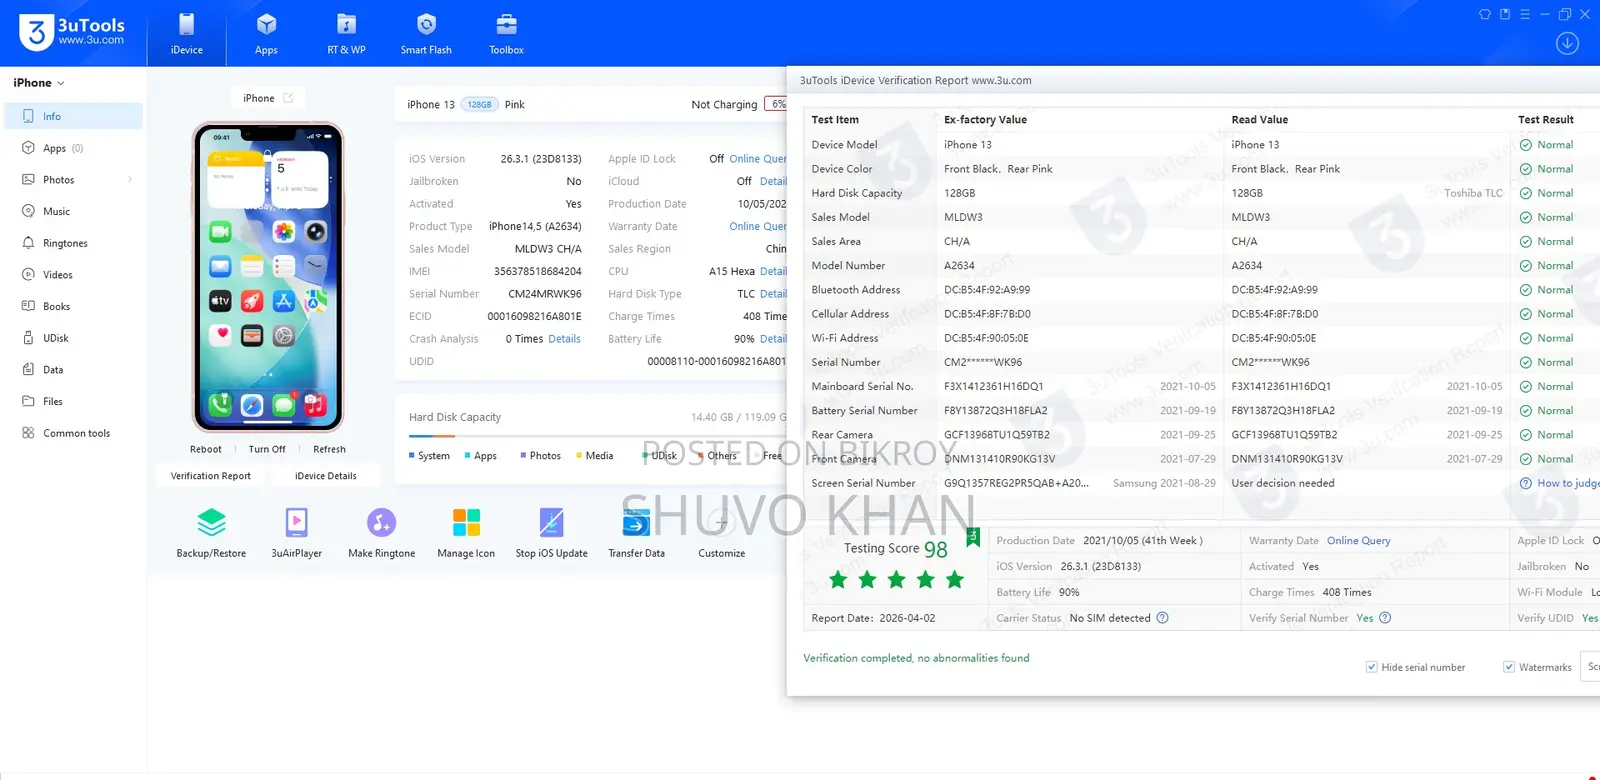1600x780 pixels.
Task: Open Data in the sidebar
Action: [73, 370]
